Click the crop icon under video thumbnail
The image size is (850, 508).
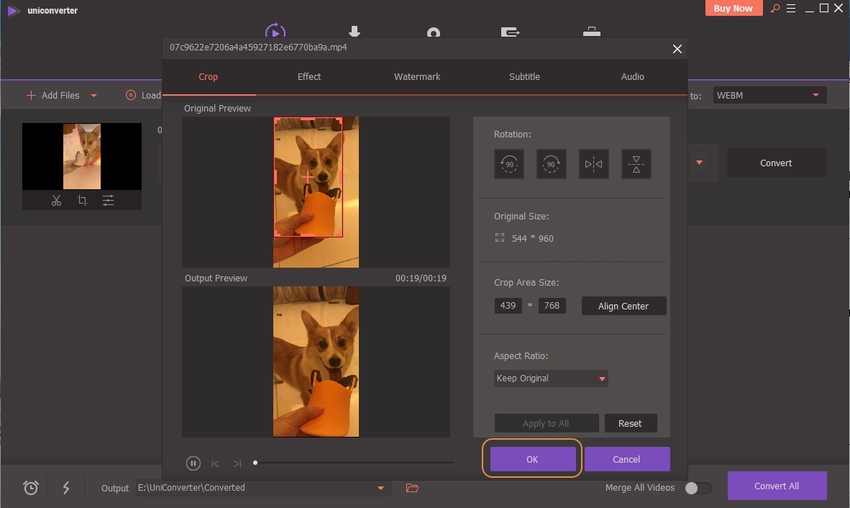pos(82,201)
